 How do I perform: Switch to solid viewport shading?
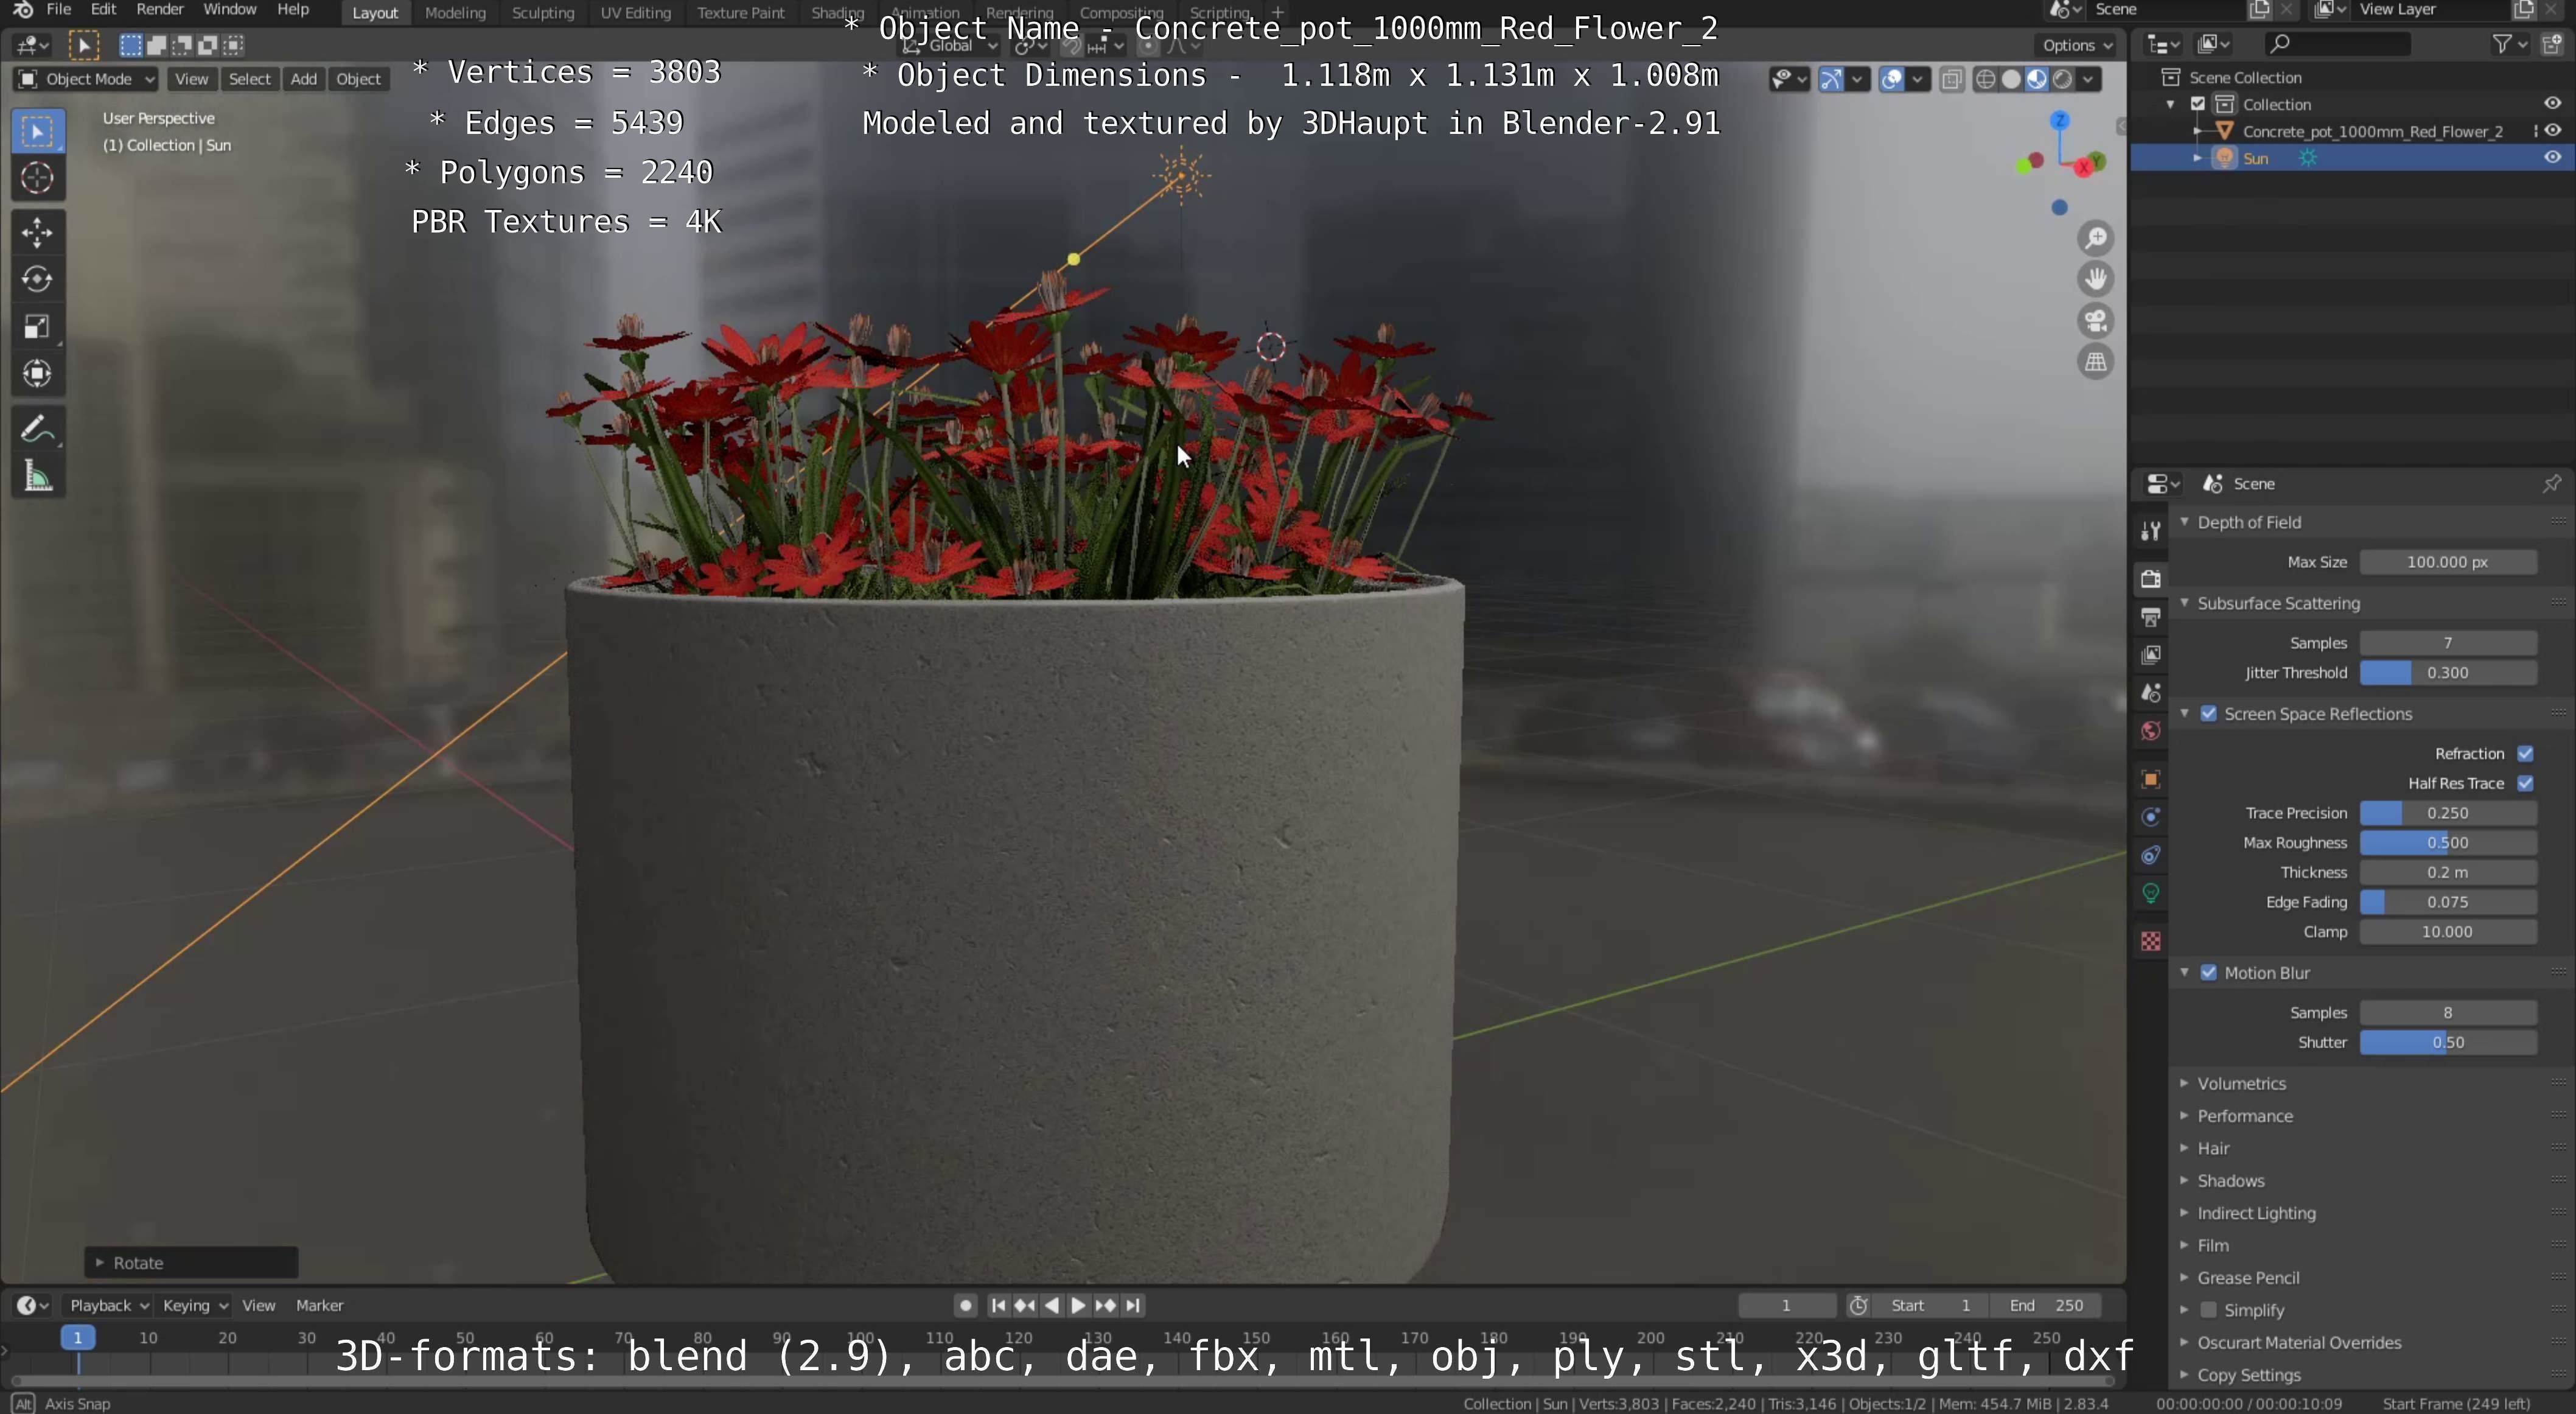coord(2011,79)
